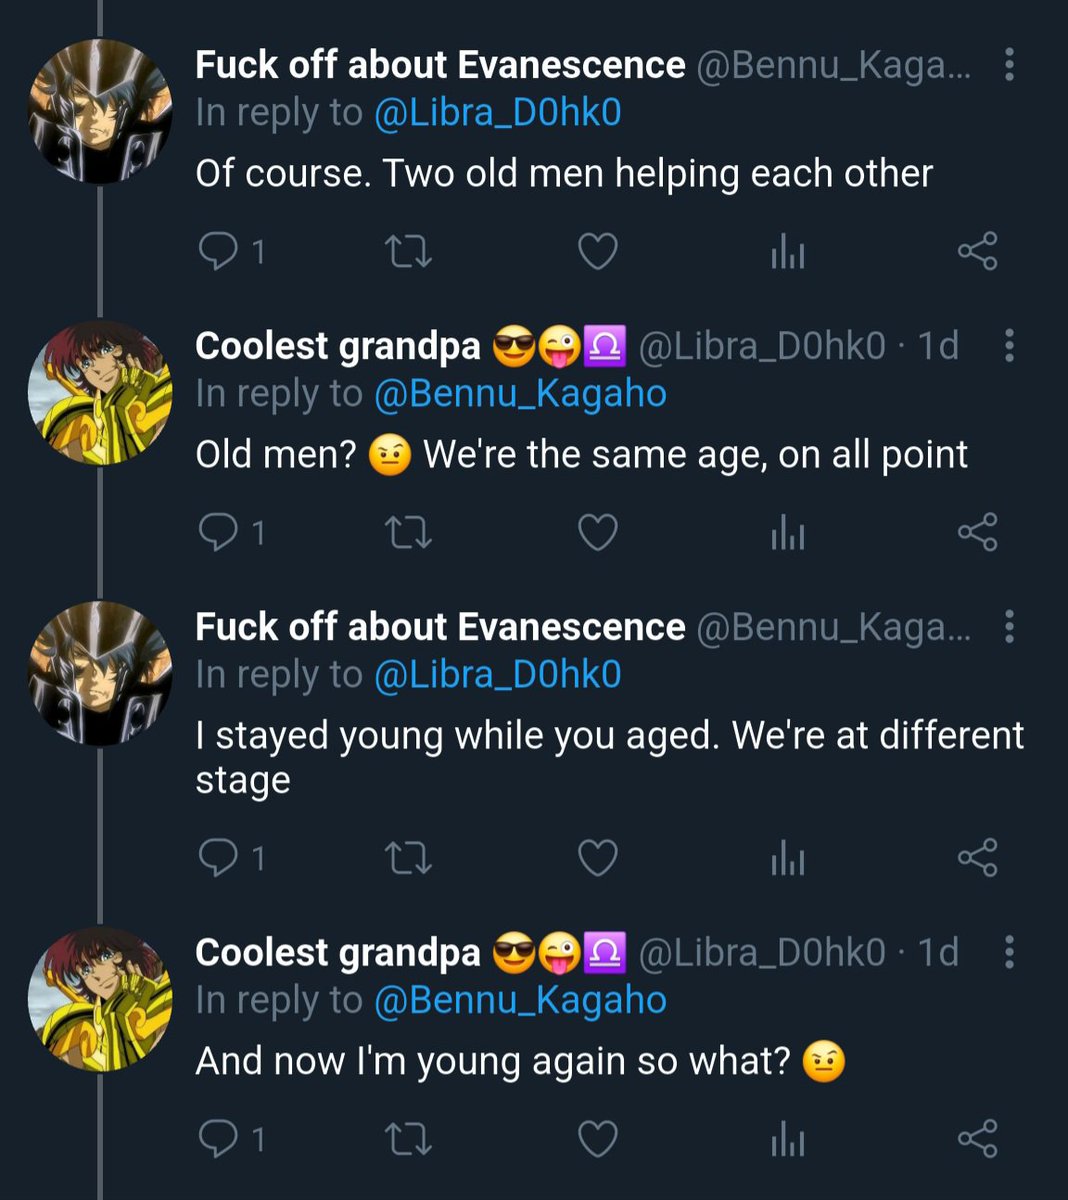Open Bennu_Kagaho's avatar on the first tweet
The height and width of the screenshot is (1200, 1068).
100,112
